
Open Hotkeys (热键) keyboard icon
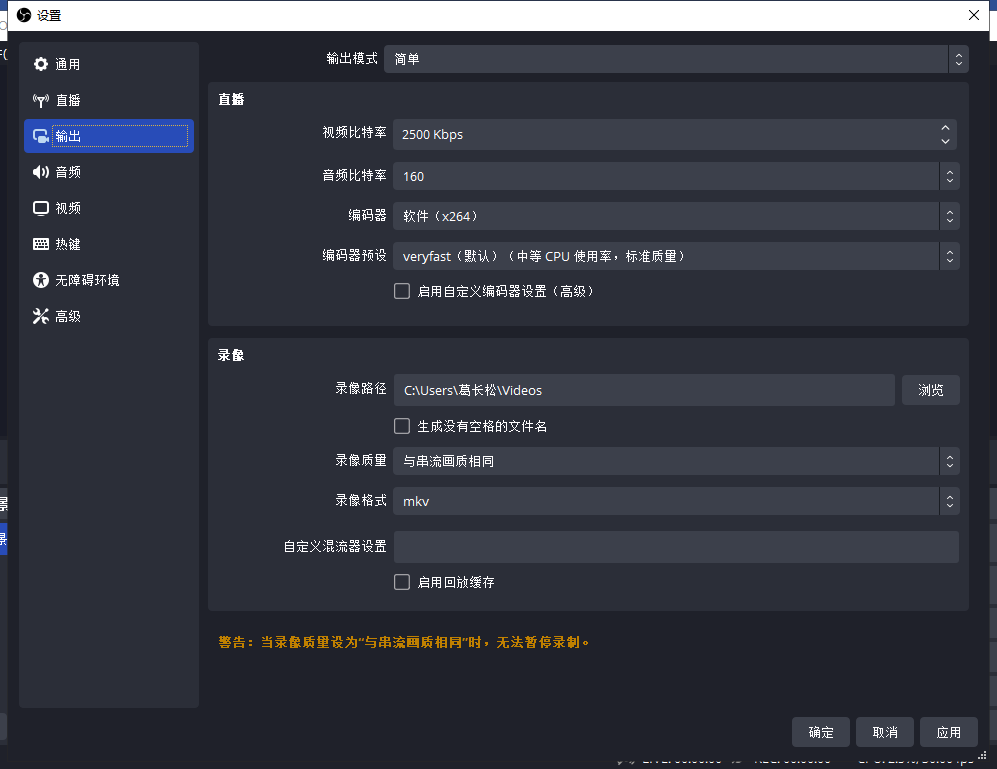[41, 244]
